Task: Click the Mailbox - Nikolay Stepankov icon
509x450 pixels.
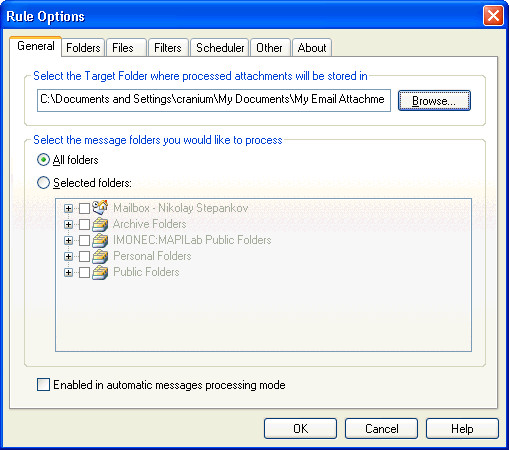Action: 100,208
